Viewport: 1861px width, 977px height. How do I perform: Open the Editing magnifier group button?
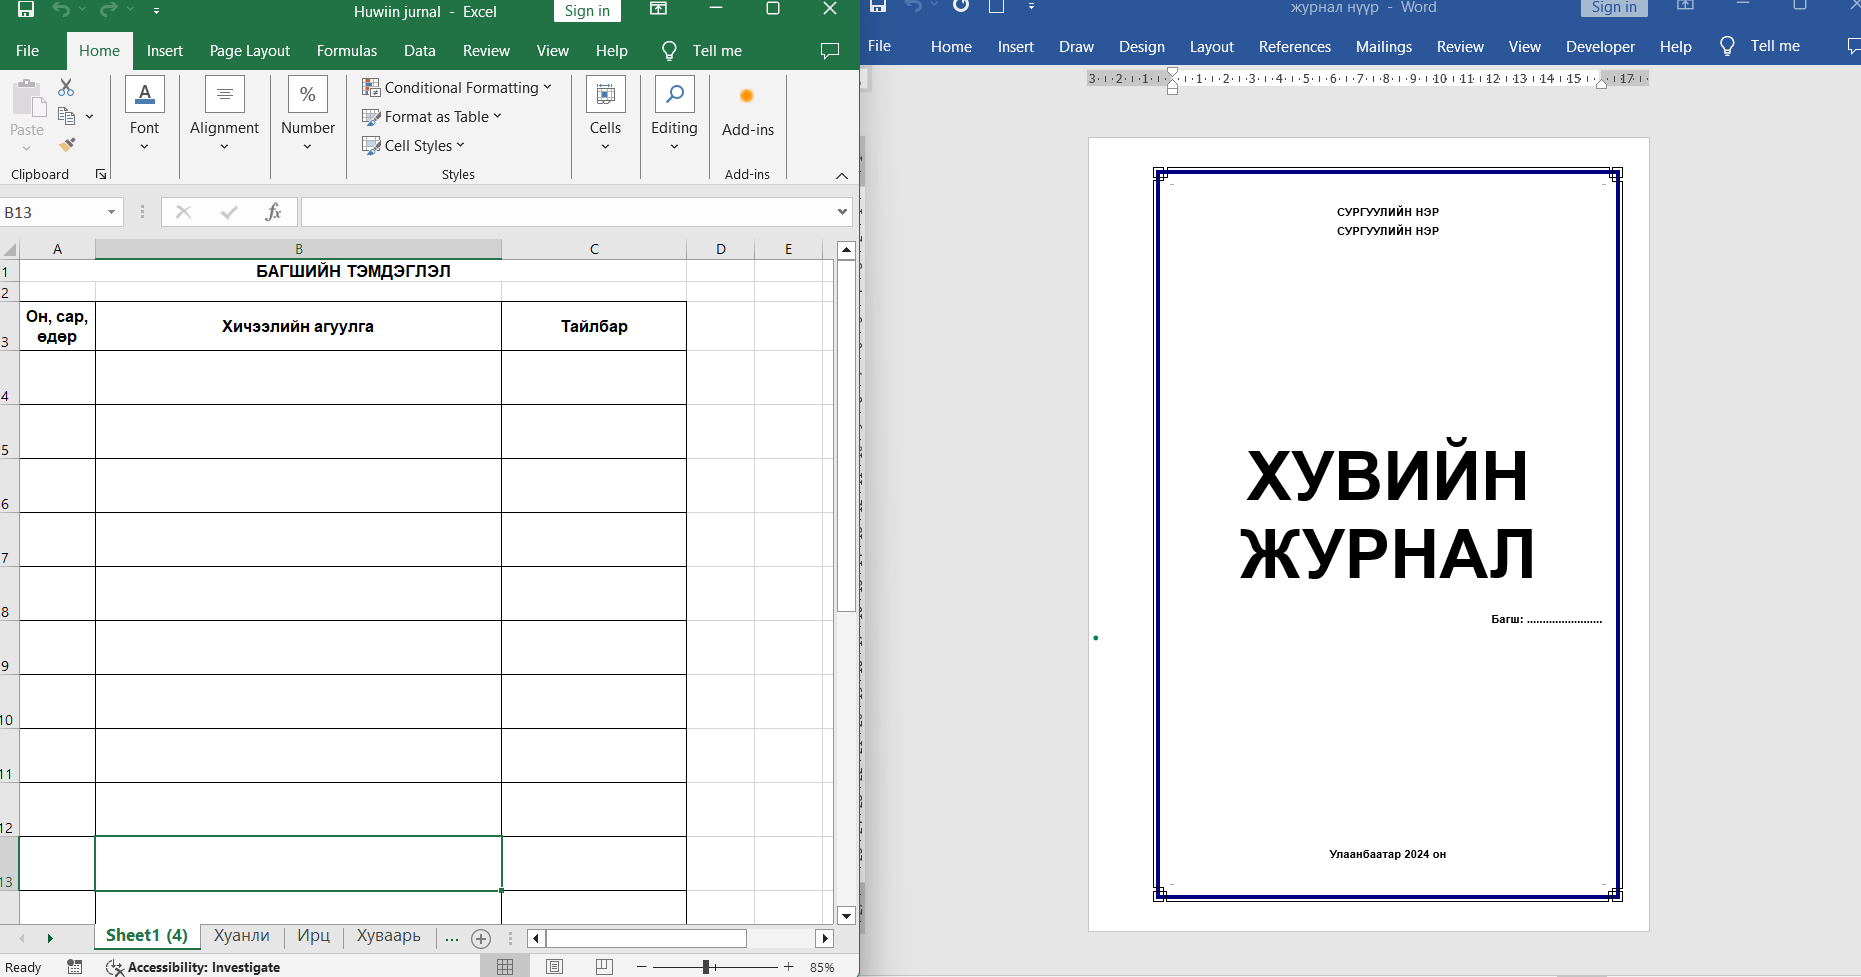click(x=674, y=113)
